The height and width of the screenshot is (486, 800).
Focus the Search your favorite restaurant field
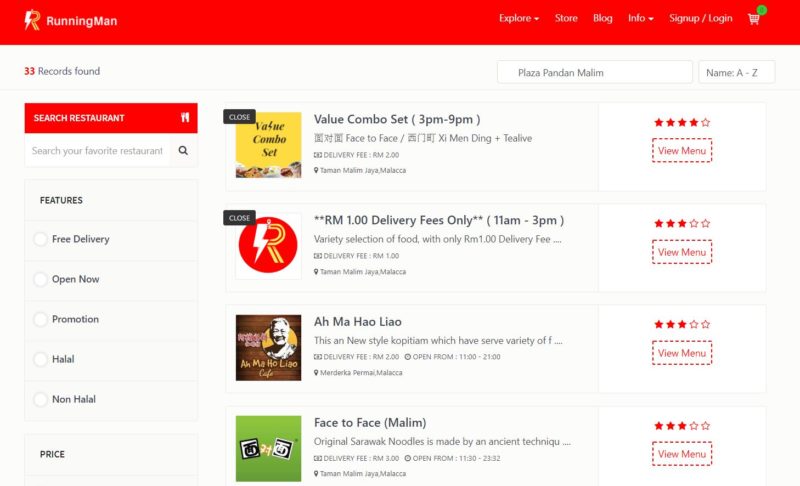pos(97,150)
